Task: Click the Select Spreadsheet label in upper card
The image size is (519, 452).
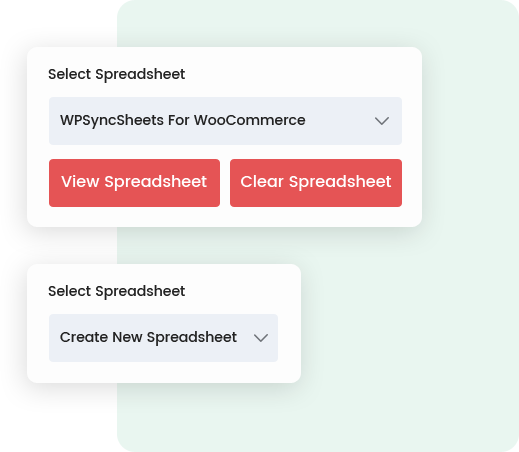Action: pyautogui.click(x=117, y=74)
